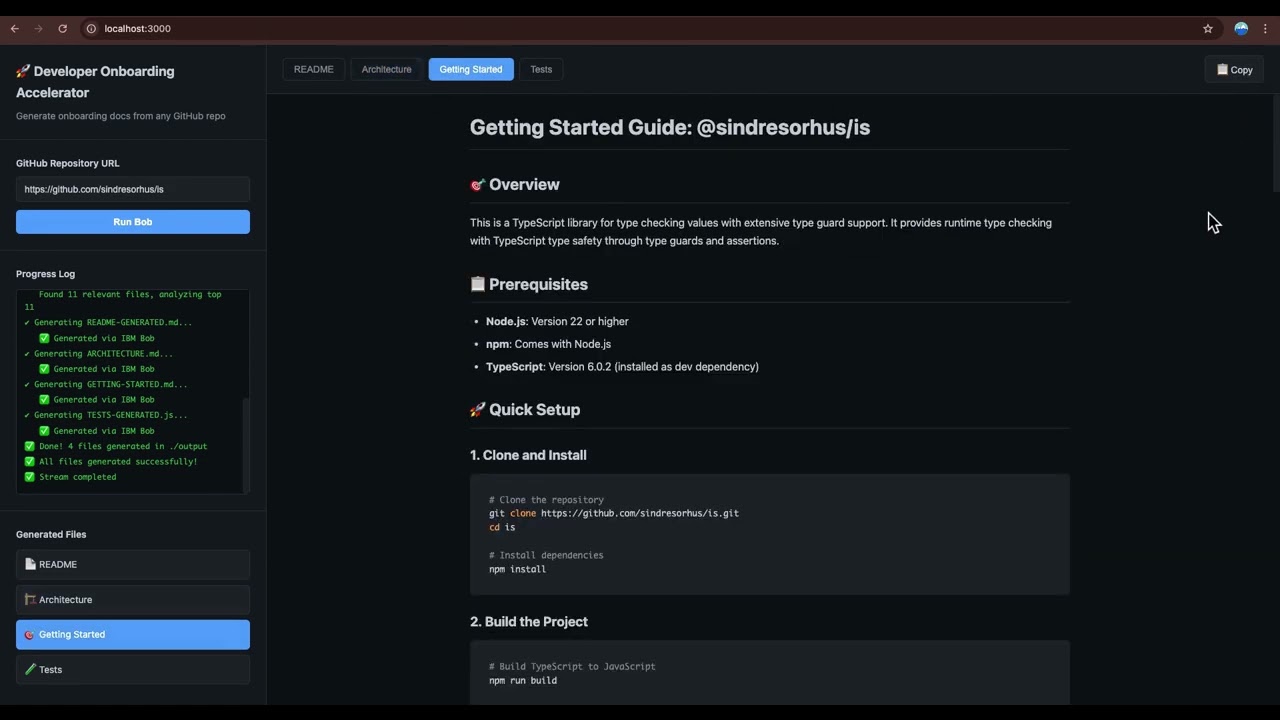Screen dimensions: 1280x720
Task: Click the "Progress Log" heading
Action: tap(45, 274)
